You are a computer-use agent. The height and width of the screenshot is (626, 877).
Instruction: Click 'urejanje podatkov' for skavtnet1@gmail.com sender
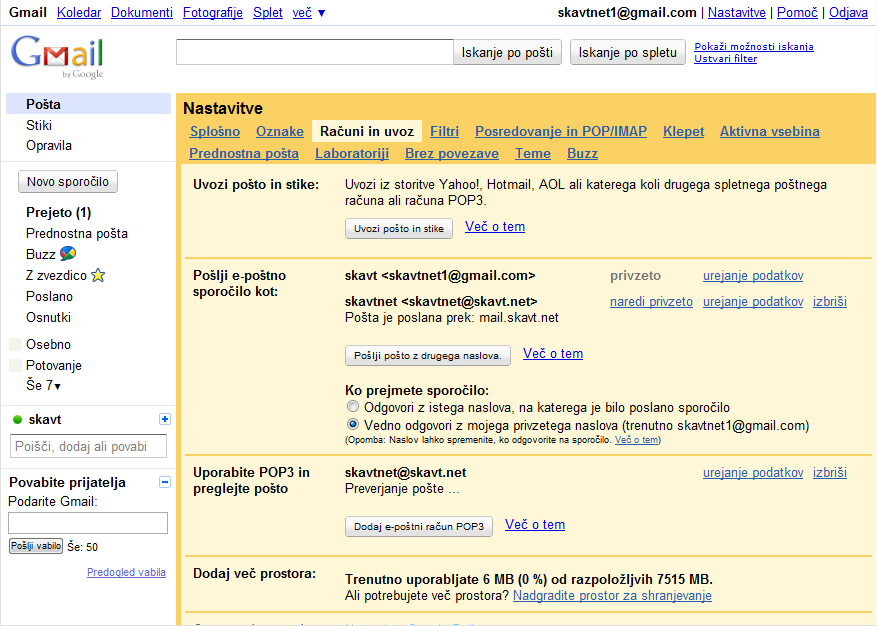[x=753, y=275]
